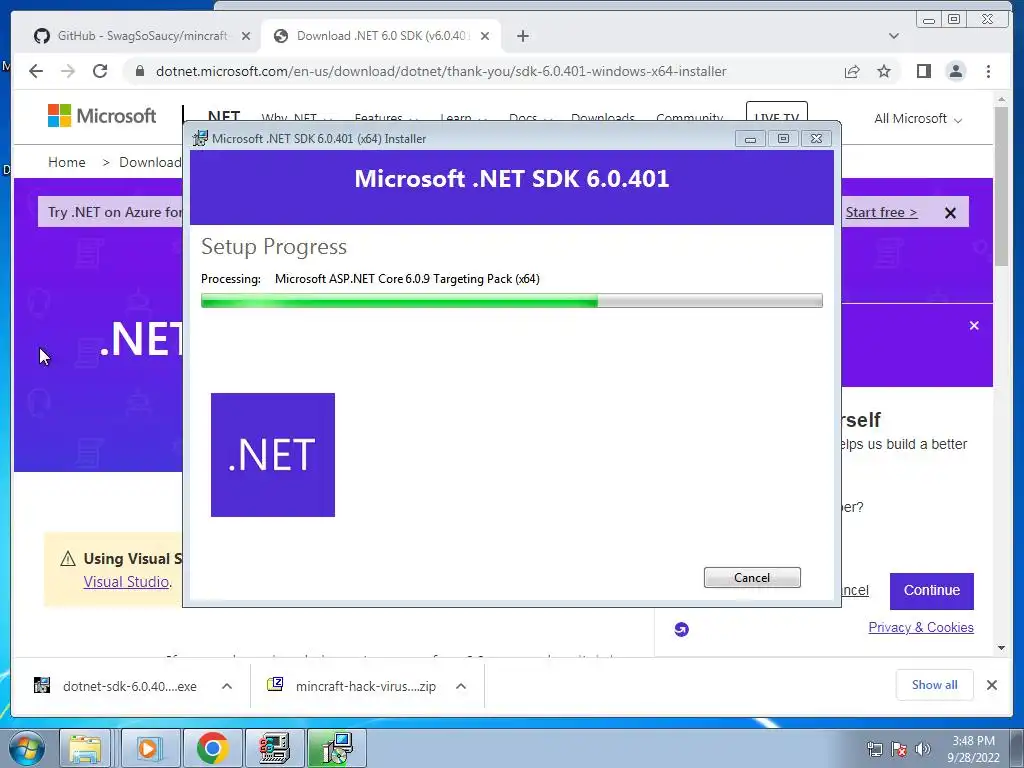Open Privacy & Cookies link
This screenshot has height=768, width=1024.
point(921,627)
